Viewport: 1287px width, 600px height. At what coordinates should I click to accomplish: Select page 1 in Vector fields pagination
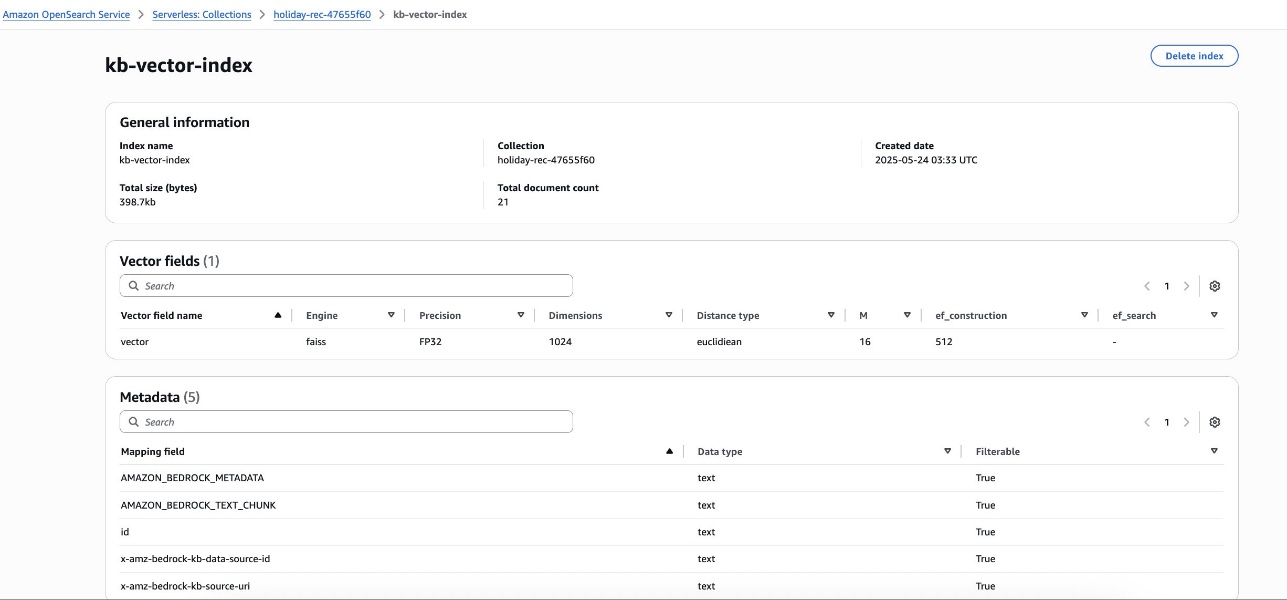point(1166,286)
